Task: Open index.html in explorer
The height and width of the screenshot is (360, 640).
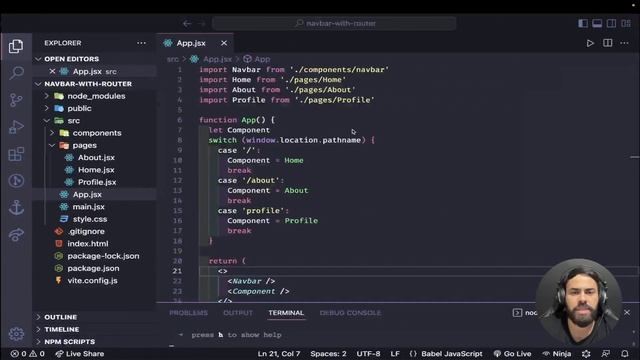Action: click(88, 244)
